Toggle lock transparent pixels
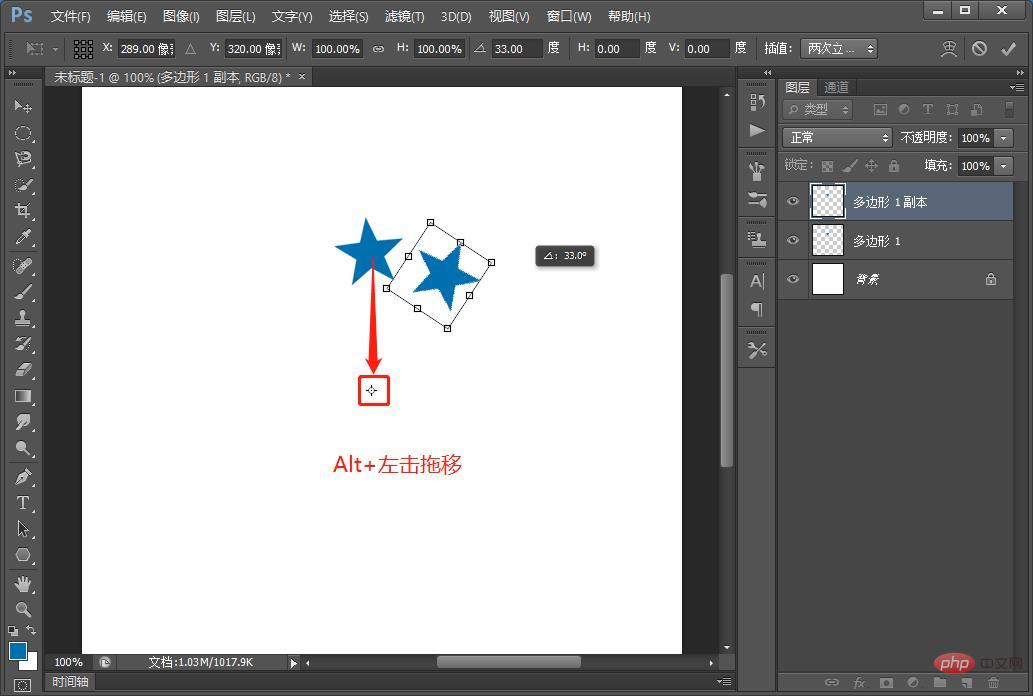Screen dimensions: 1033x696 click(x=827, y=166)
